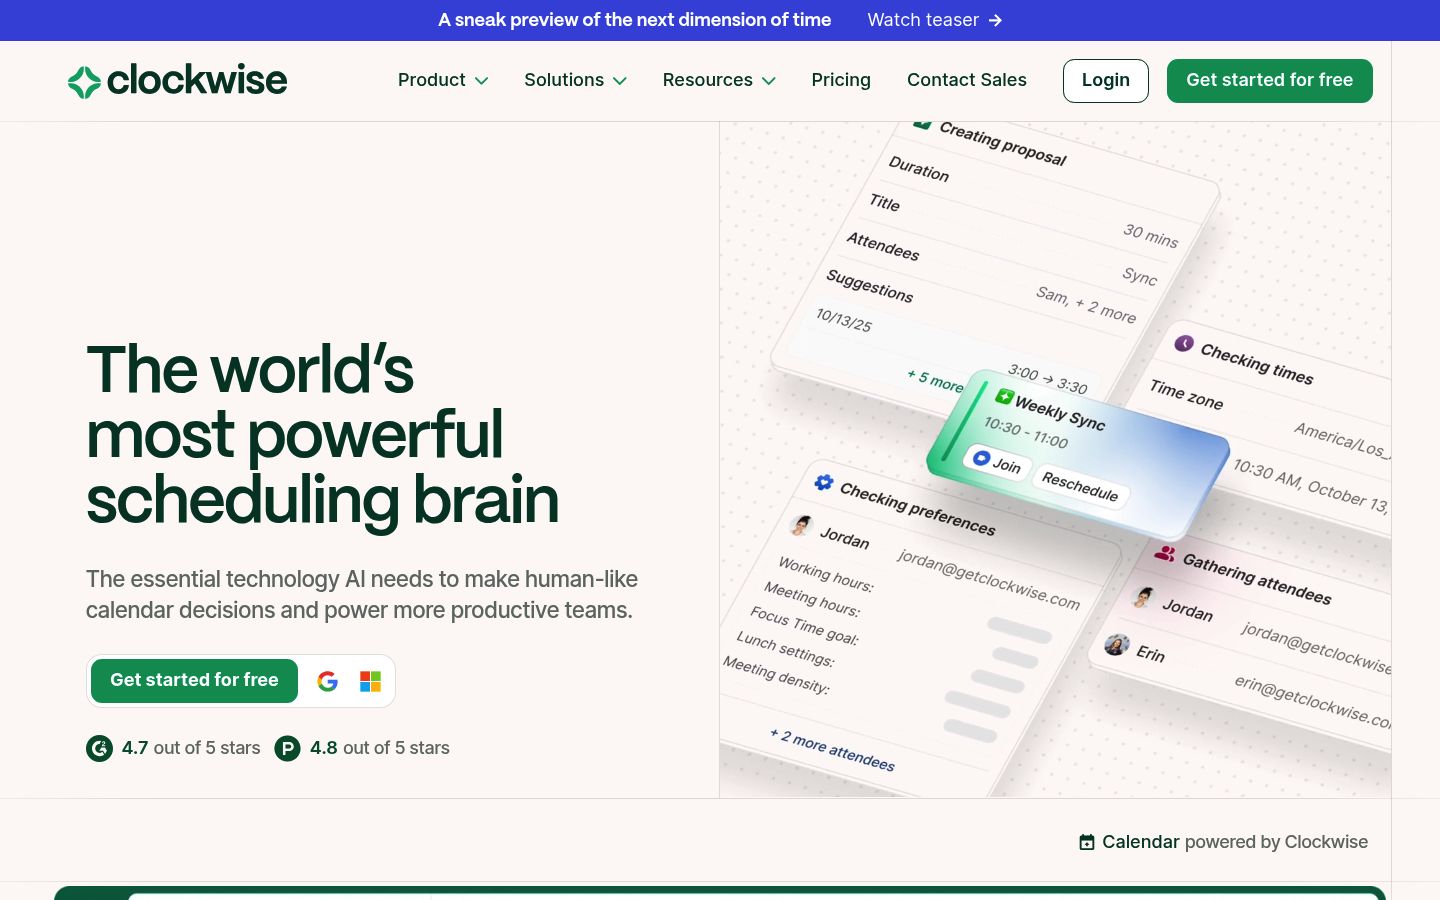Expand the Product dropdown menu
Screen dimensions: 1440x900
[443, 80]
